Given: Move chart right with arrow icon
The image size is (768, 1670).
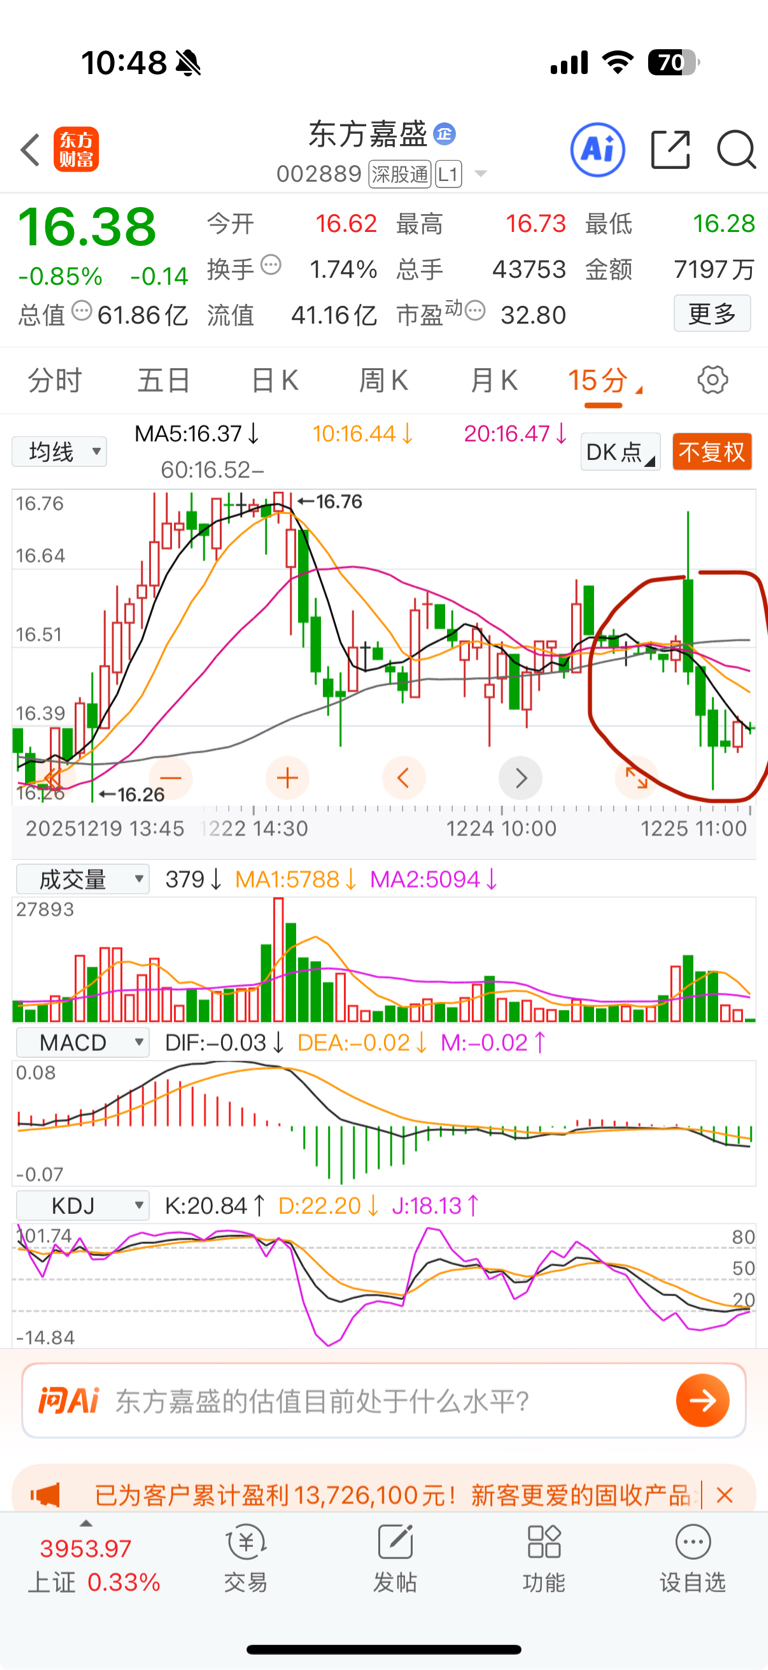Looking at the screenshot, I should click(x=520, y=777).
